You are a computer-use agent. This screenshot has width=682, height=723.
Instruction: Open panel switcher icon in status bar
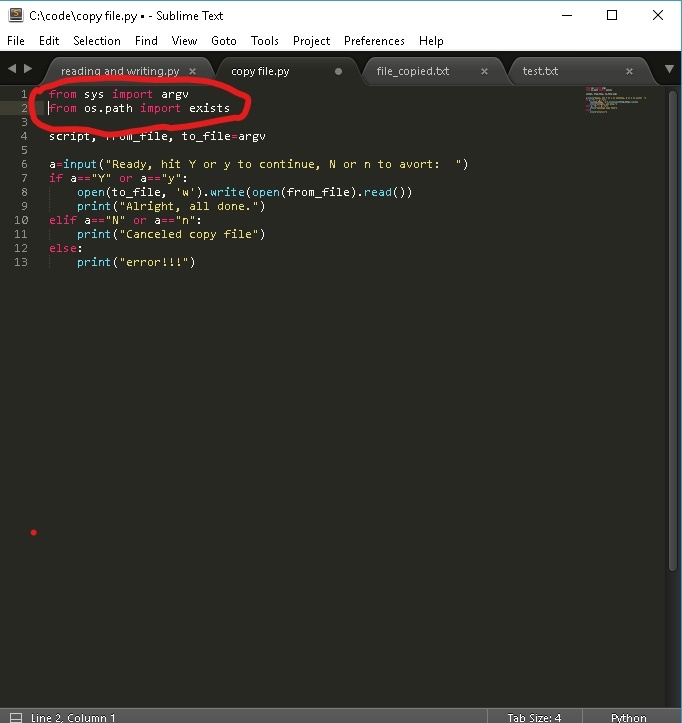click(15, 717)
